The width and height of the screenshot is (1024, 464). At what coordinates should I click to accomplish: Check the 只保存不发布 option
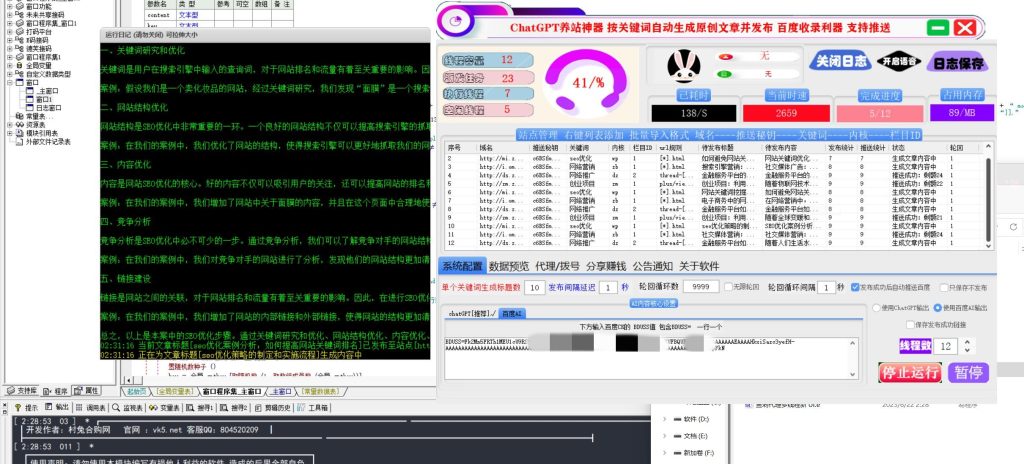943,287
